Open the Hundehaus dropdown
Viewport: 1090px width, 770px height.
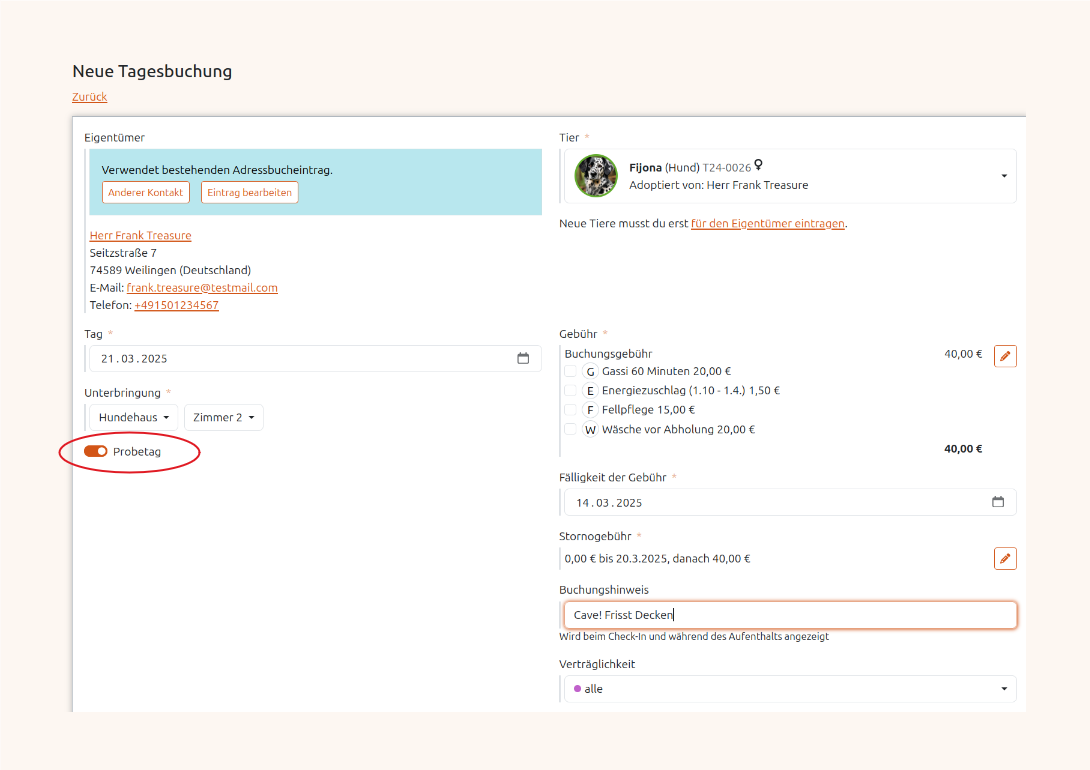pos(134,417)
